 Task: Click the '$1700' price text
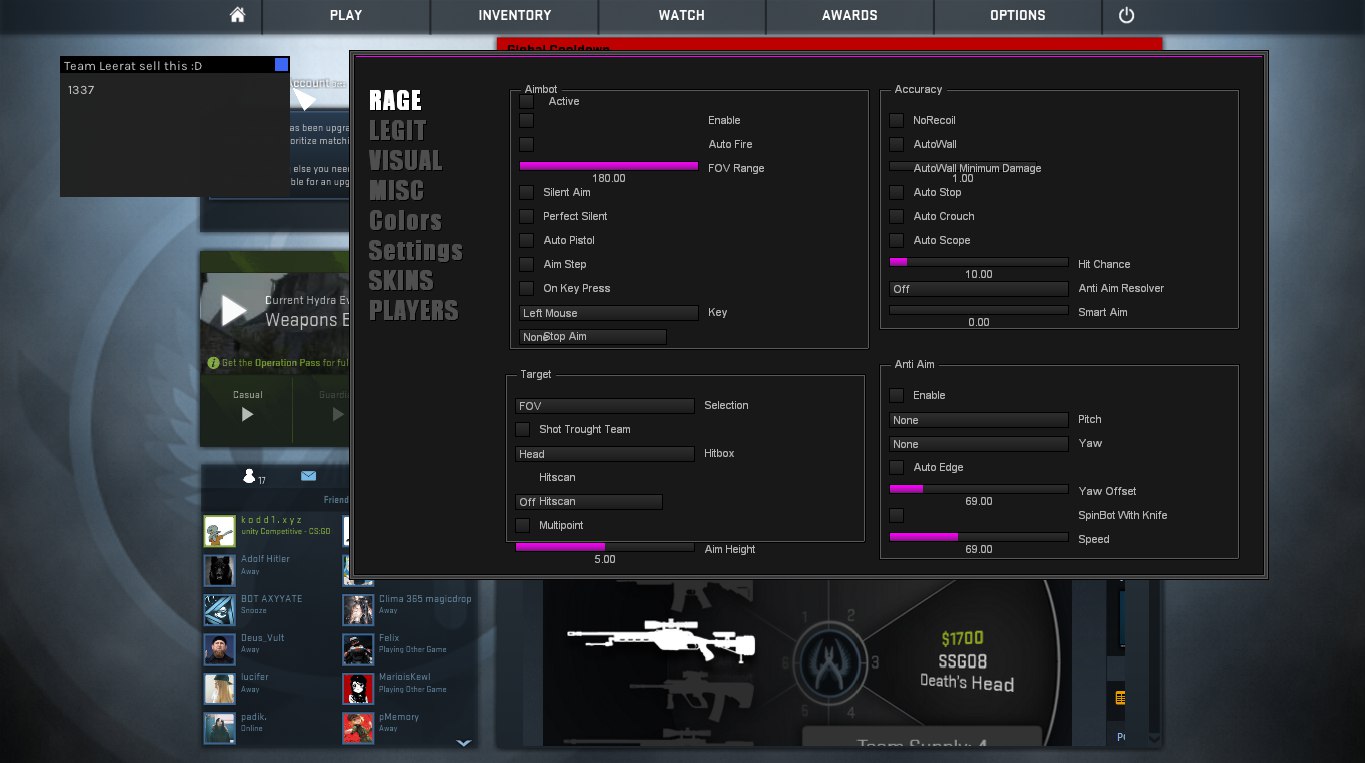(x=962, y=638)
